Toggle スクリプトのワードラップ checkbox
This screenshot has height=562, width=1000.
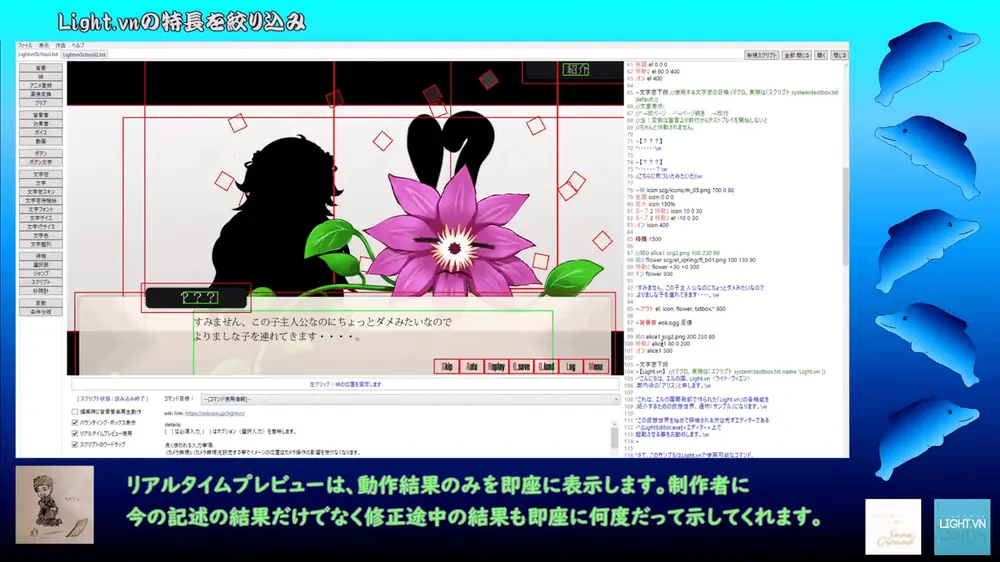75,445
